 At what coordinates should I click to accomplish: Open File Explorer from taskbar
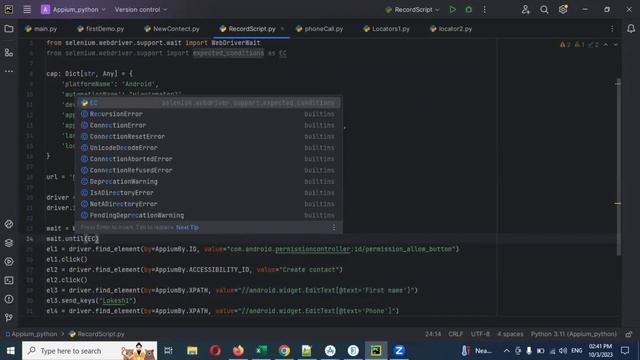click(192, 351)
